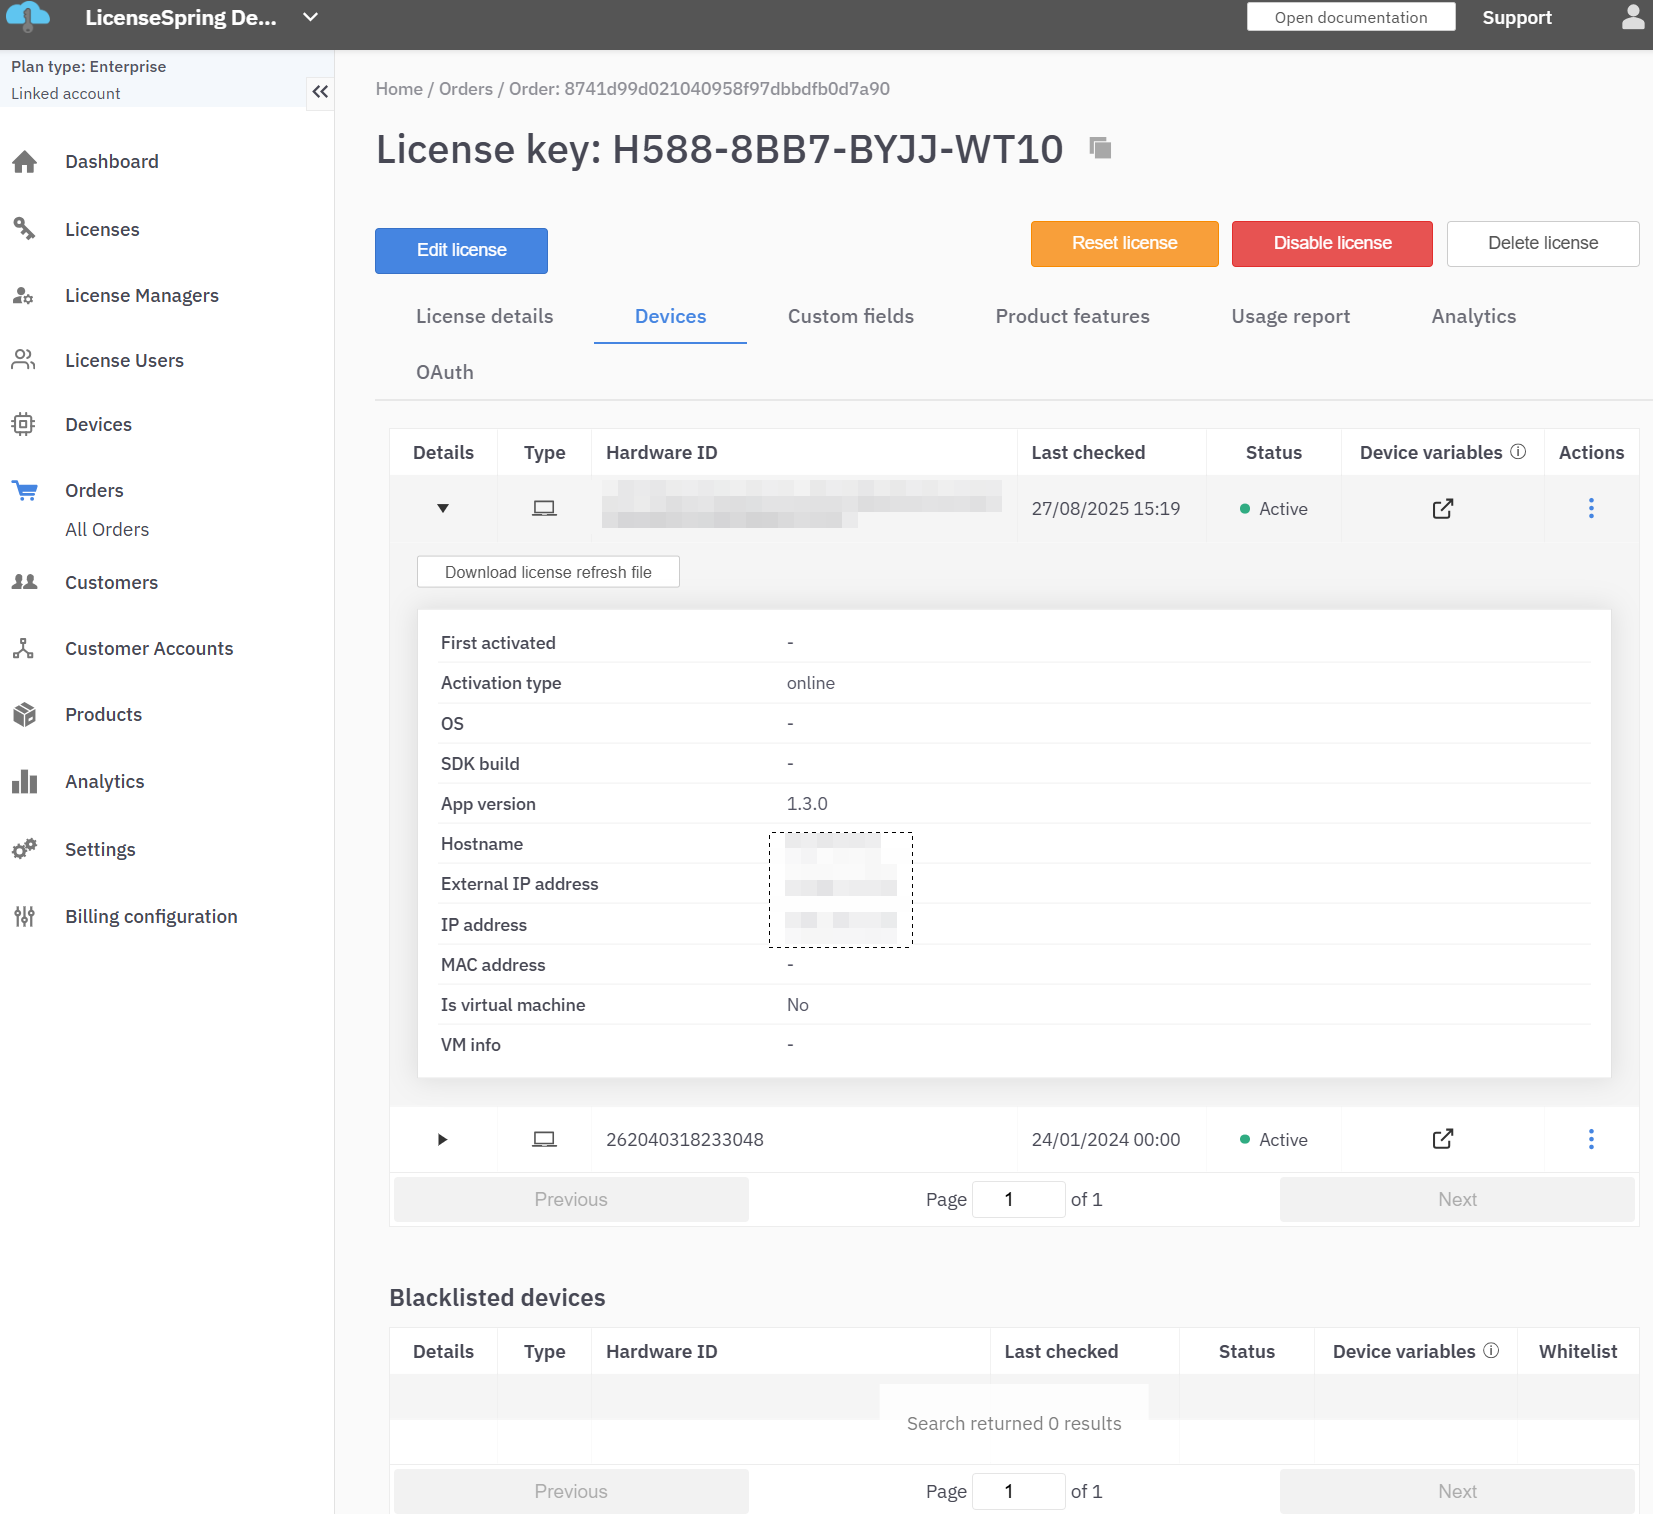The image size is (1653, 1514).
Task: Click the Disable license button
Action: click(1331, 244)
